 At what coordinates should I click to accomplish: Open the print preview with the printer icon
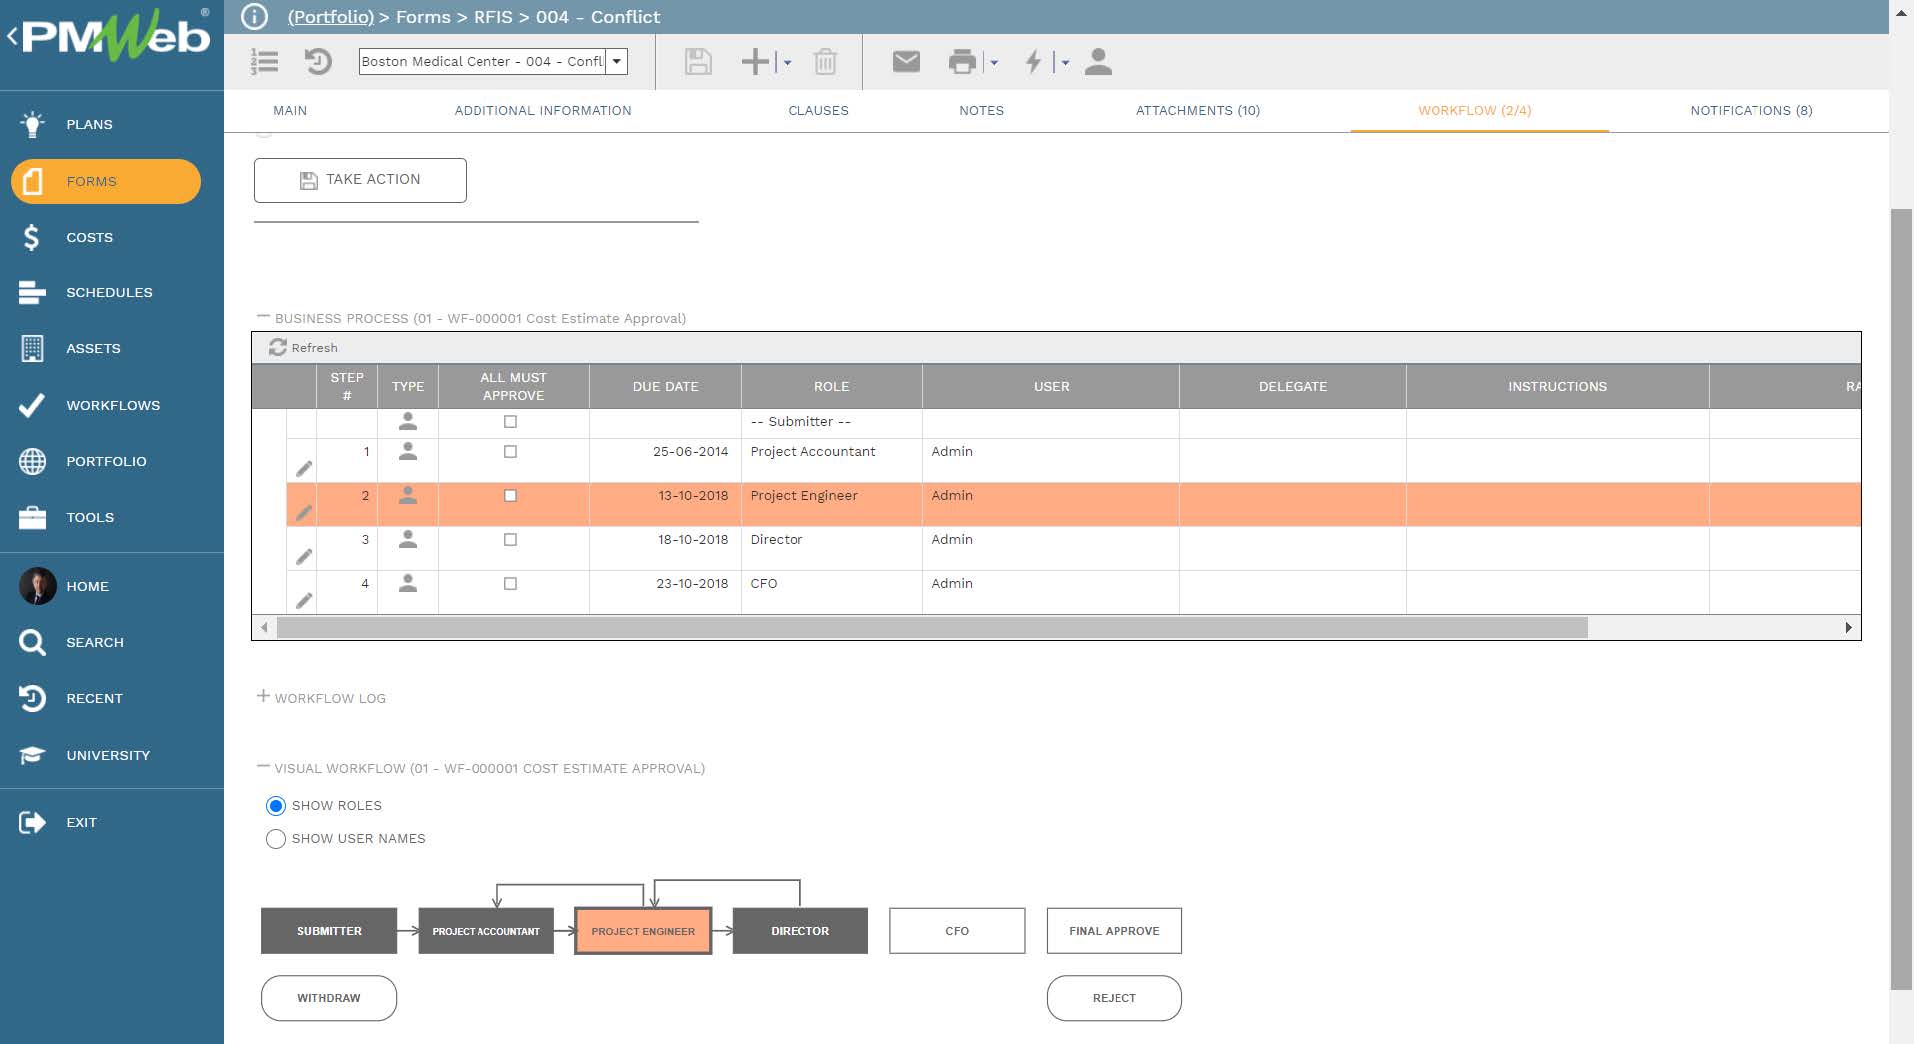(x=961, y=61)
